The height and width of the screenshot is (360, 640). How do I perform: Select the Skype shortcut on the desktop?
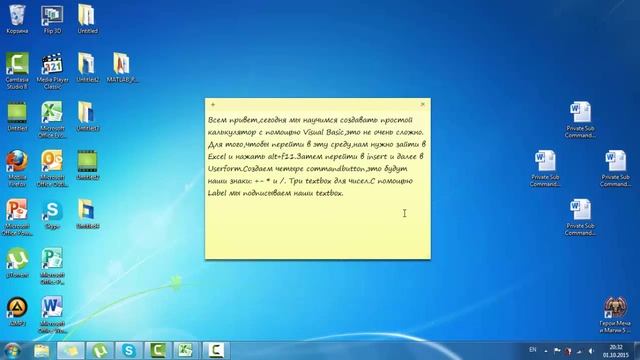pyautogui.click(x=52, y=214)
